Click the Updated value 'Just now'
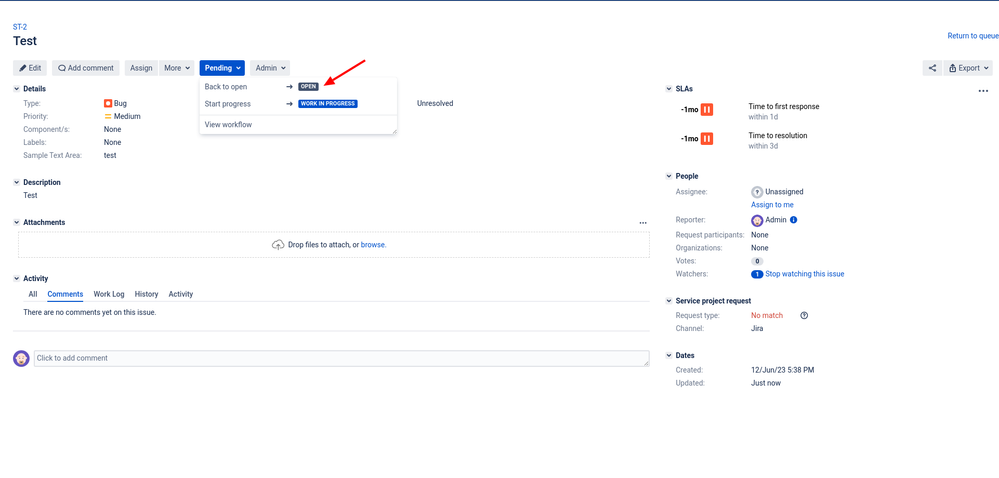This screenshot has width=999, height=478. tap(766, 384)
